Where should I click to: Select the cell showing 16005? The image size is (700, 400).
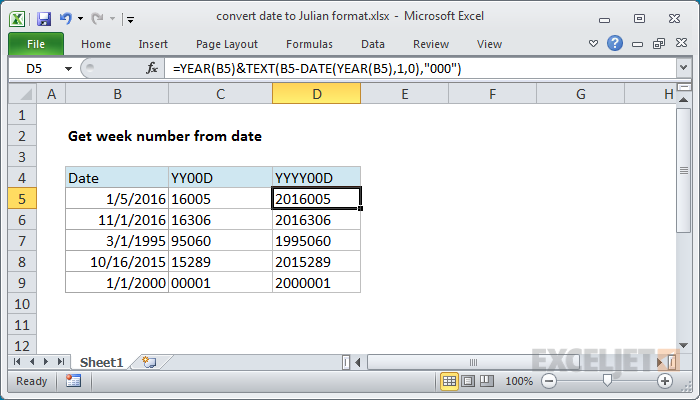(x=221, y=199)
